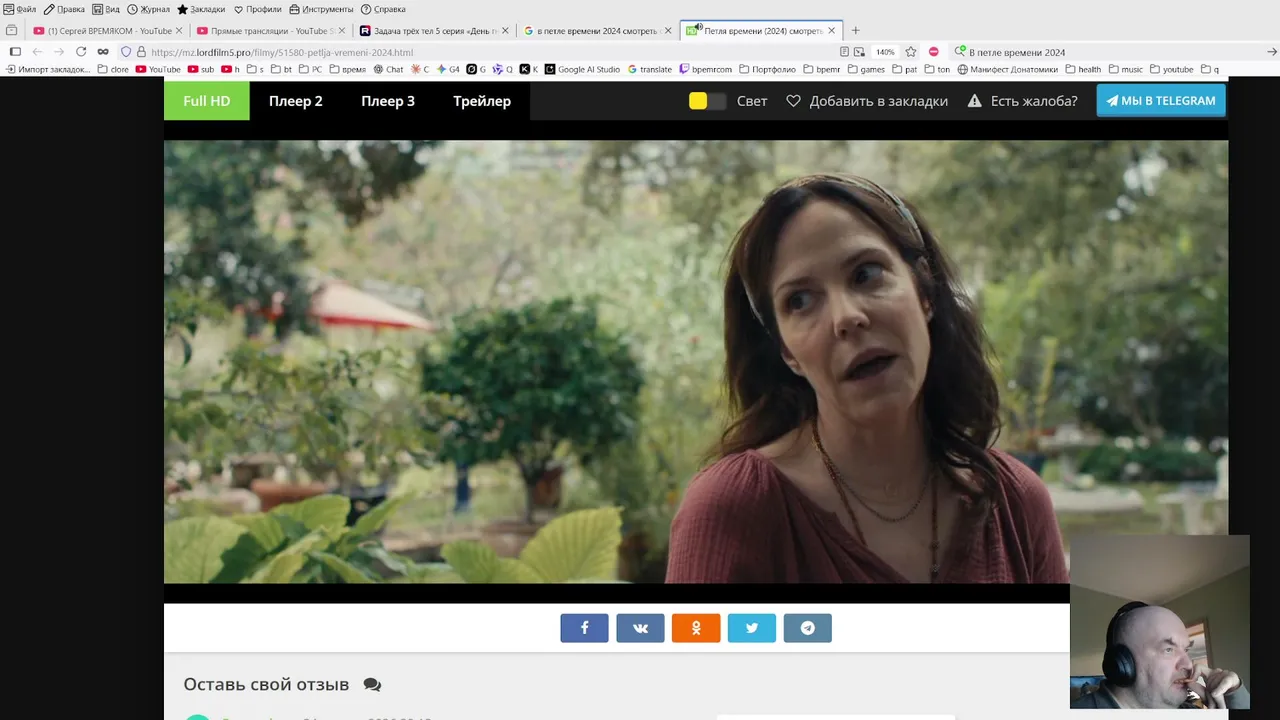
Task: Click the warning triangle complaint icon
Action: point(974,101)
